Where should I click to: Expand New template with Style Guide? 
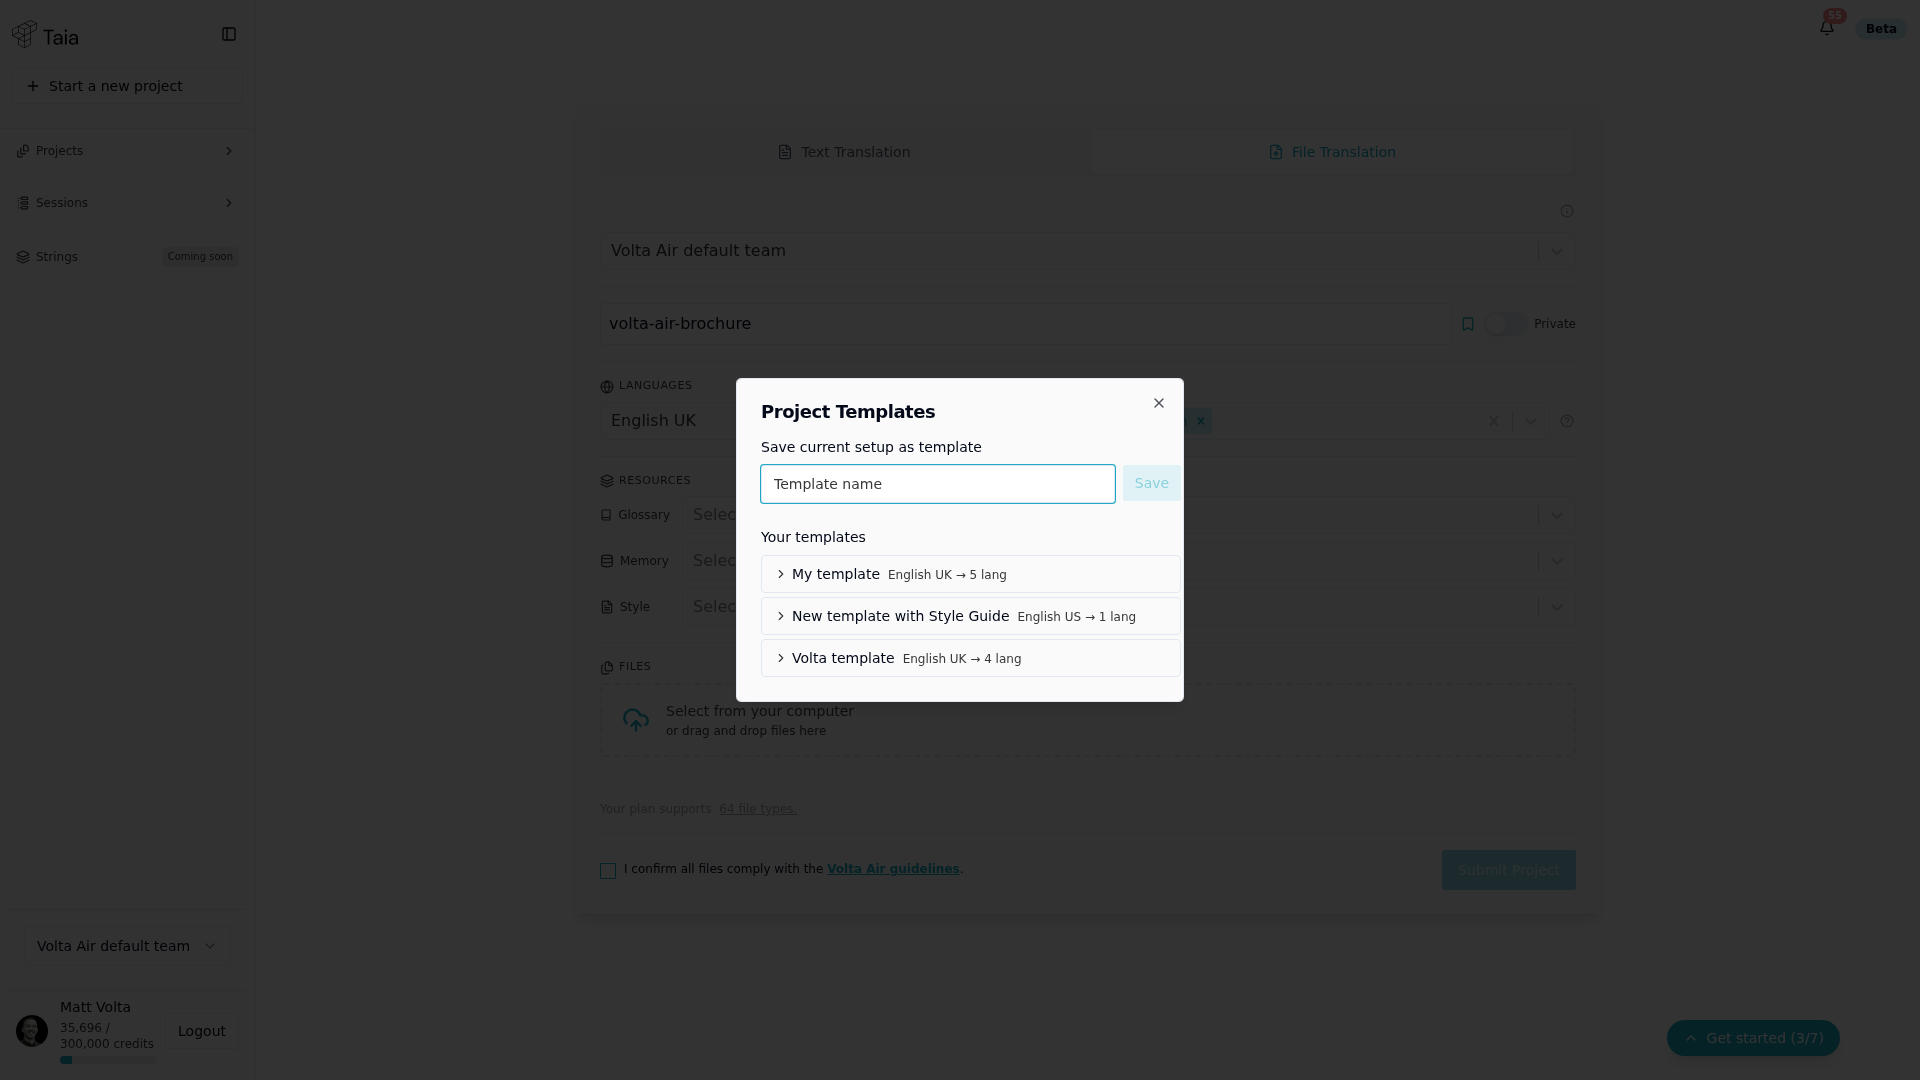tap(971, 616)
